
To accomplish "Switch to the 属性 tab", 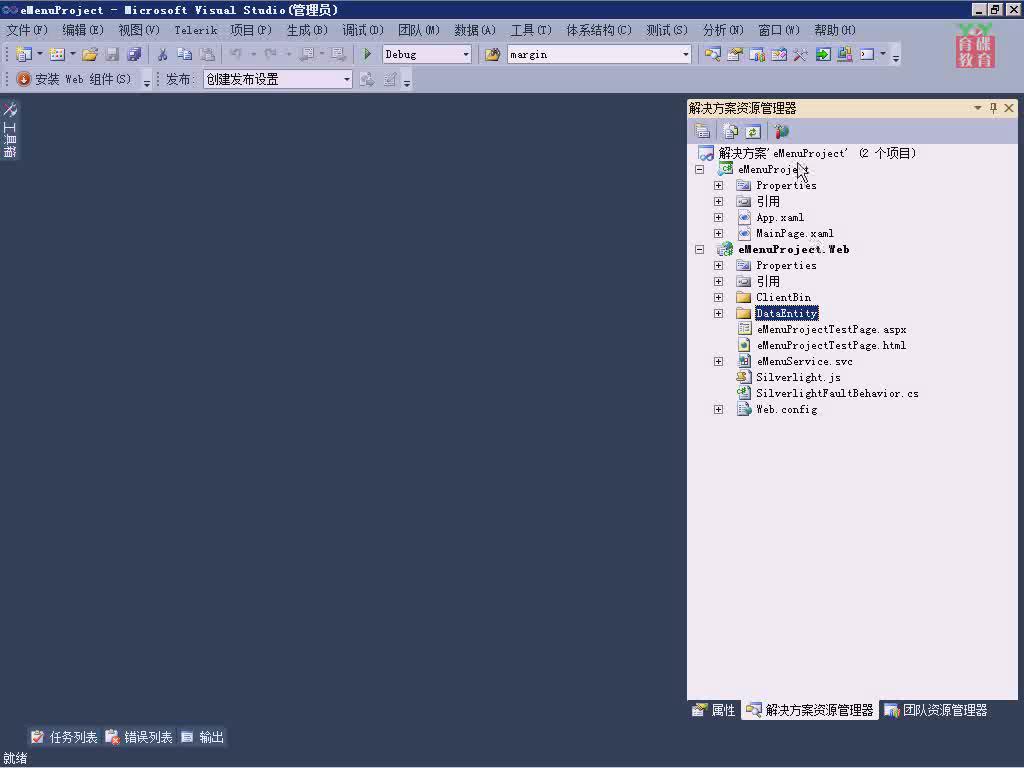I will point(714,710).
